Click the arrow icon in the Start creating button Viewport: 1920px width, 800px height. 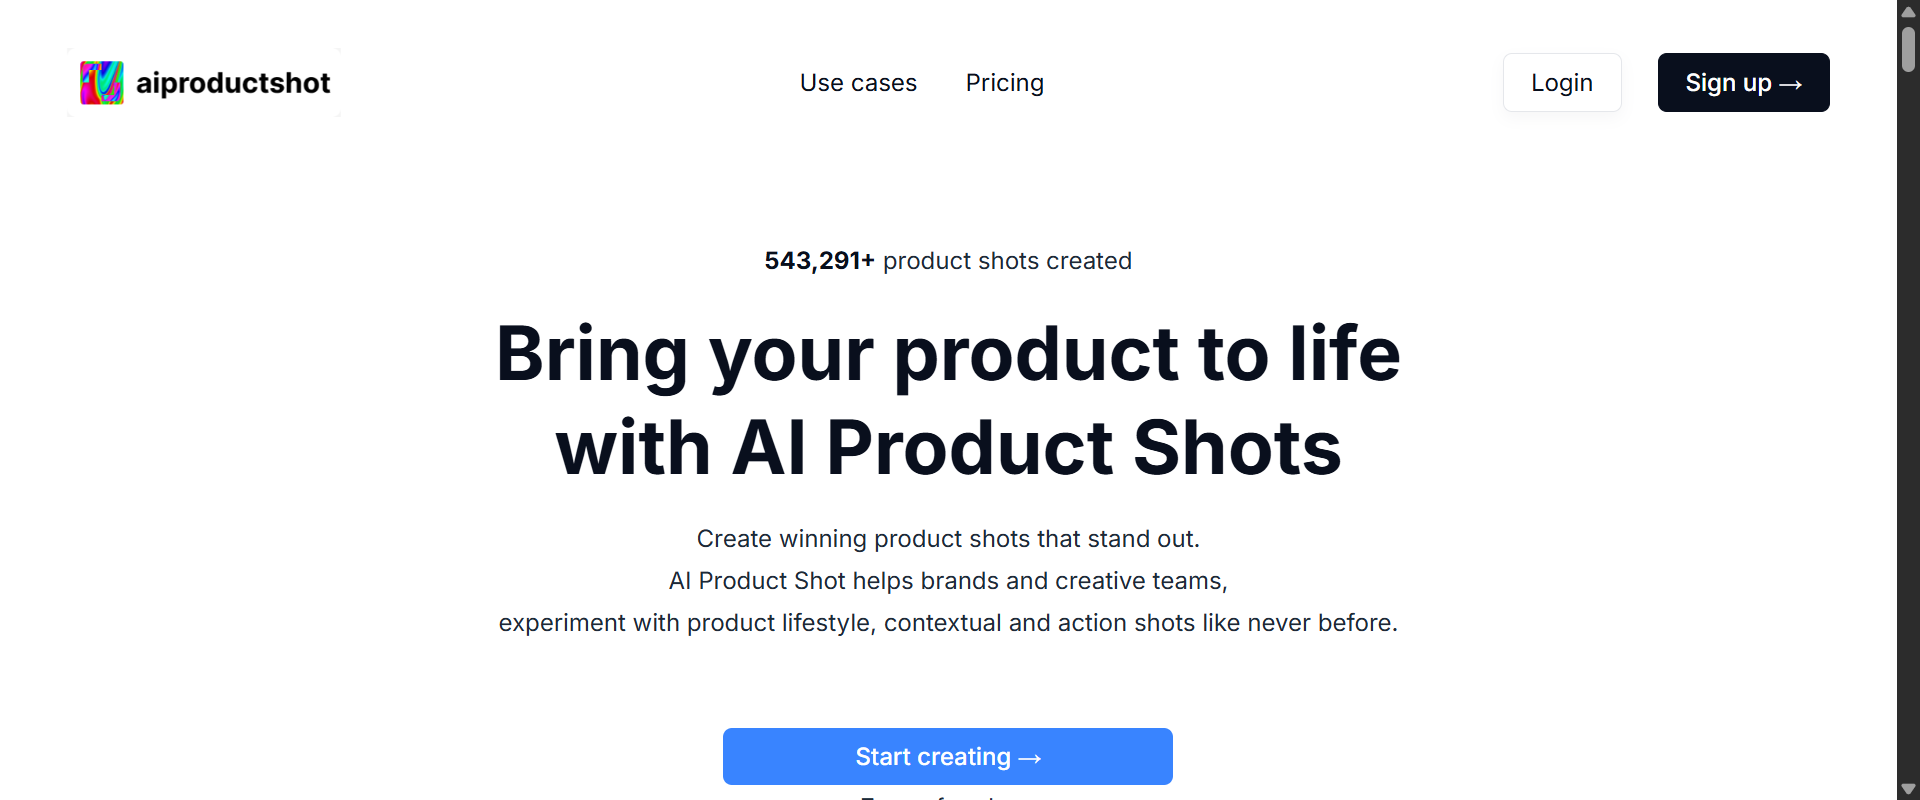coord(1032,757)
